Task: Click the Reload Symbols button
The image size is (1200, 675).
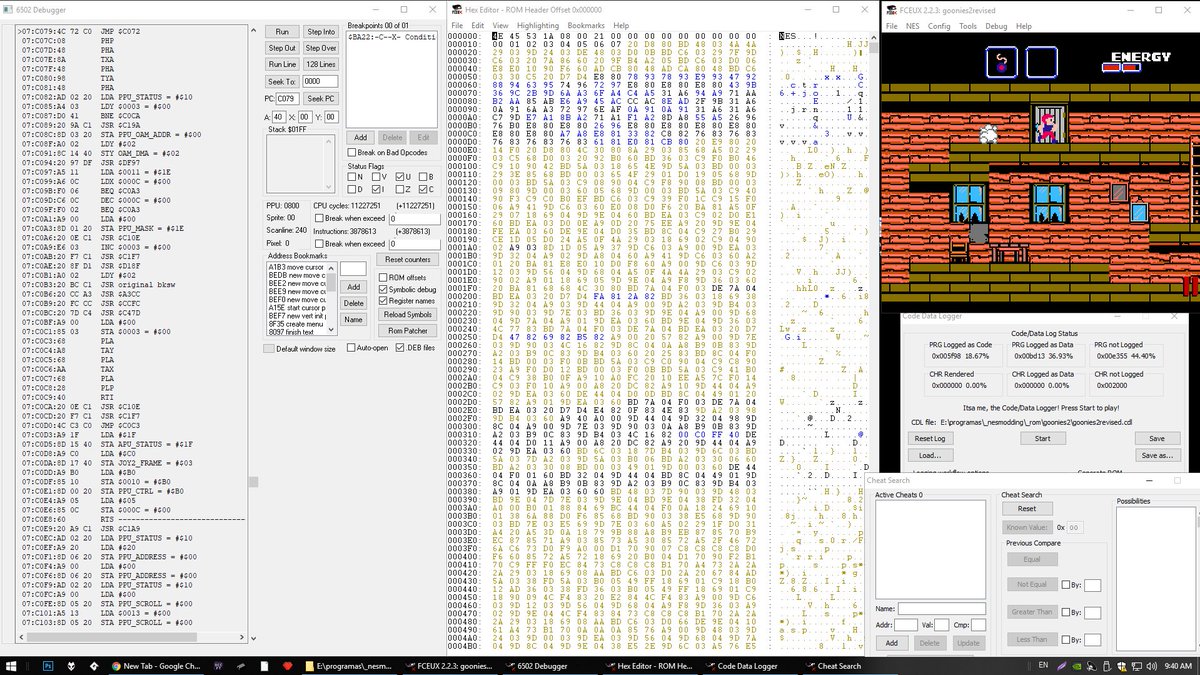Action: click(x=407, y=315)
